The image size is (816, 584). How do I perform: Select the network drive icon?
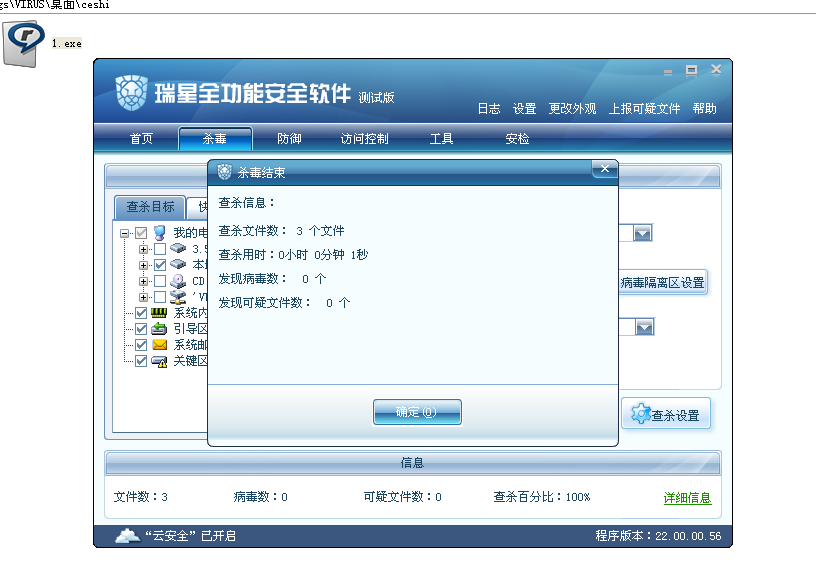click(178, 297)
